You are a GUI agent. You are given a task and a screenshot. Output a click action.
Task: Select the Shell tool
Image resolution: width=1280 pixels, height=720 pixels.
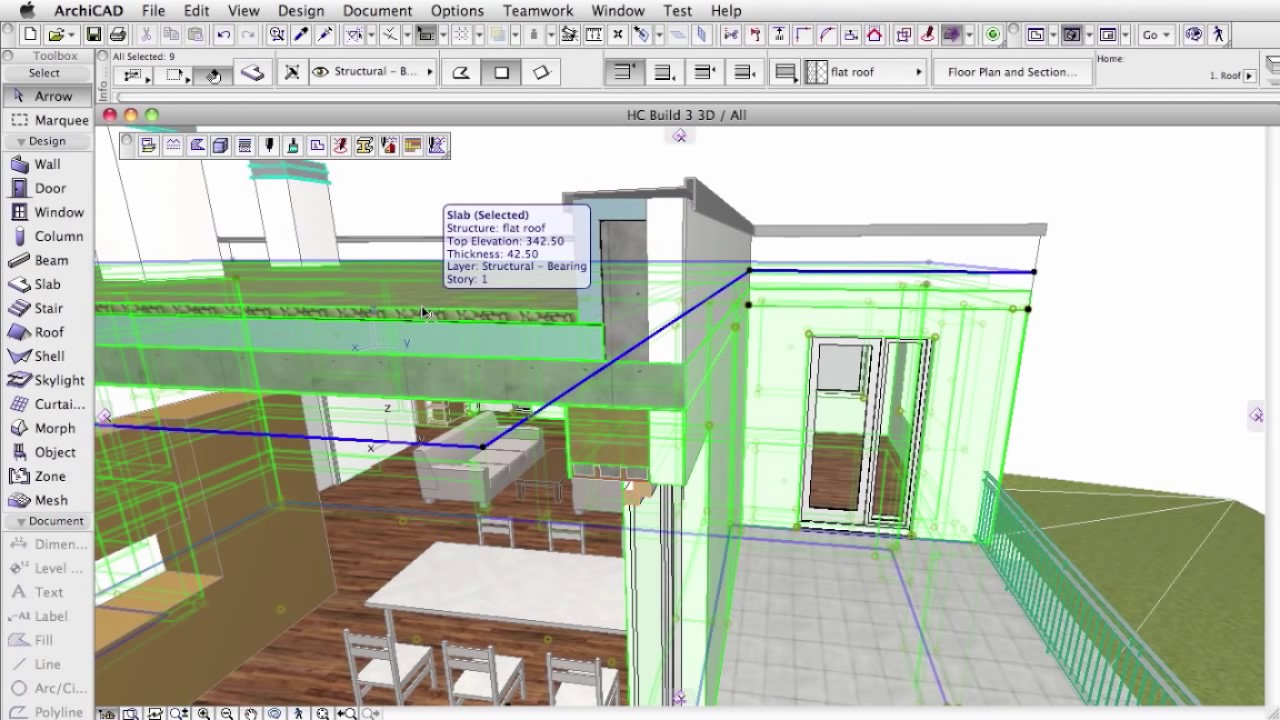47,356
